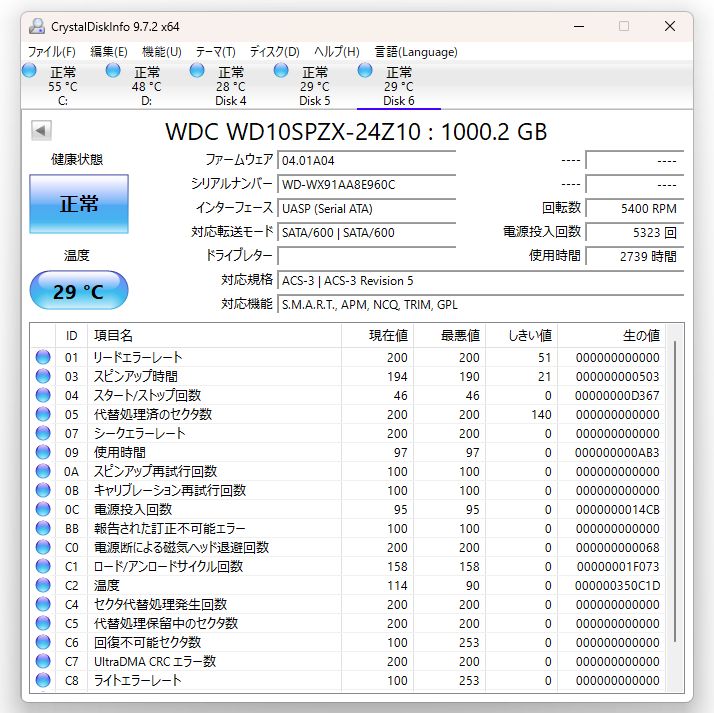Screen dimensions: 714x713
Task: Click the 生の値 column header
Action: click(x=611, y=336)
